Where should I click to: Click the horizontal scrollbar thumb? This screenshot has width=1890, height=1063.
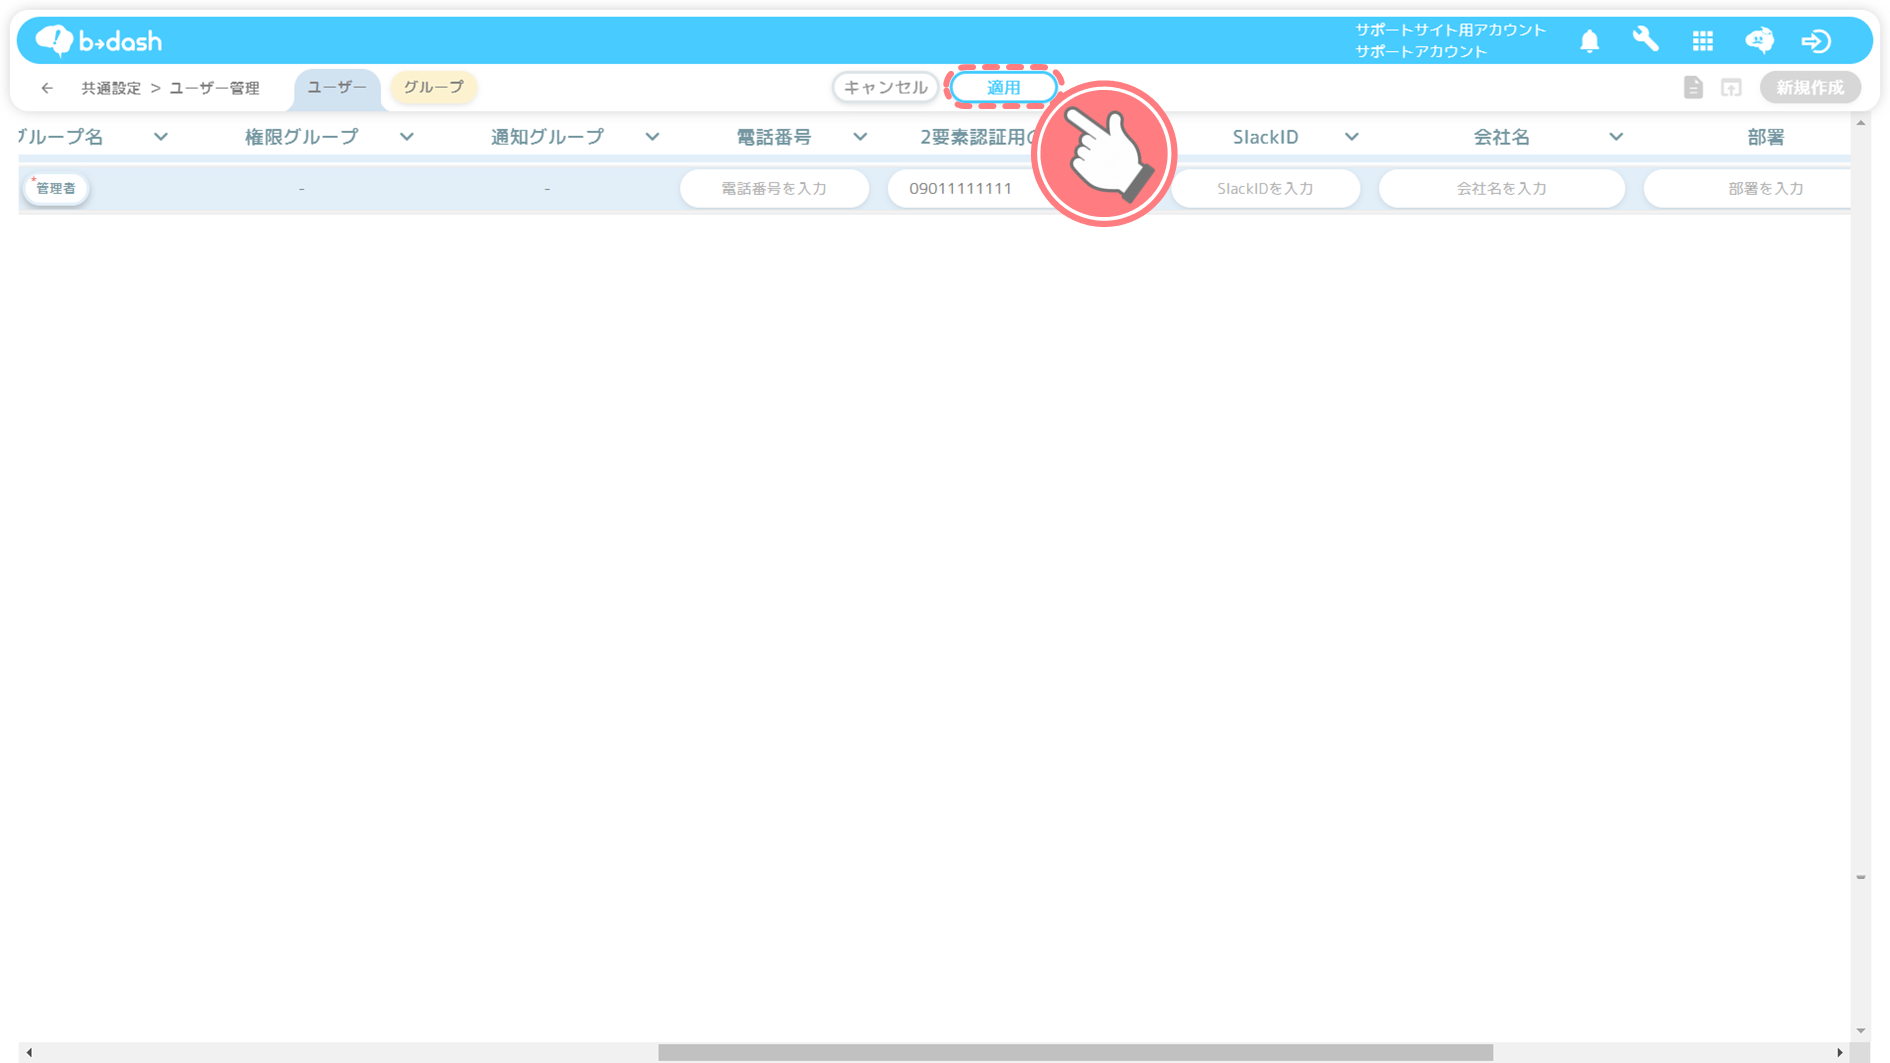(x=1075, y=1052)
